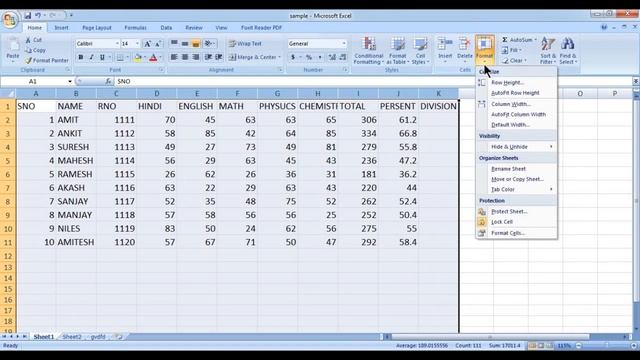Click cell containing SURESH
The image size is (640, 360).
pos(76,147)
